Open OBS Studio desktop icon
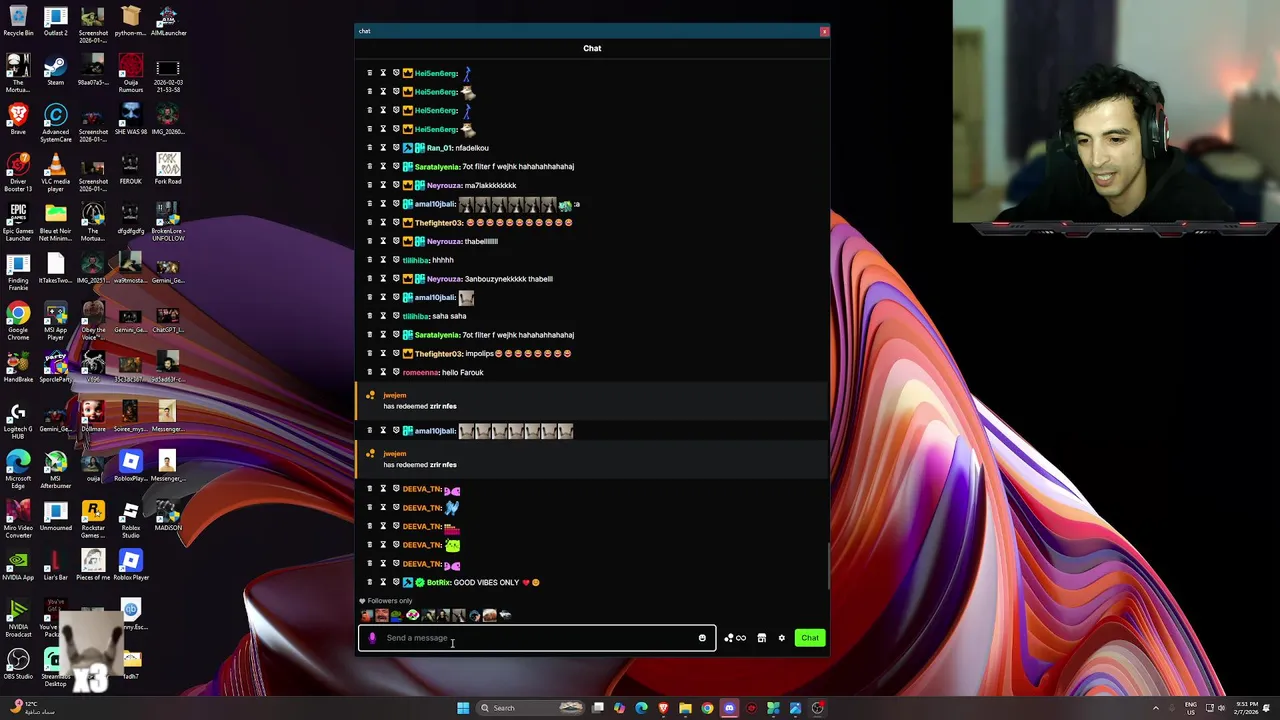This screenshot has height=720, width=1280. coord(18,664)
